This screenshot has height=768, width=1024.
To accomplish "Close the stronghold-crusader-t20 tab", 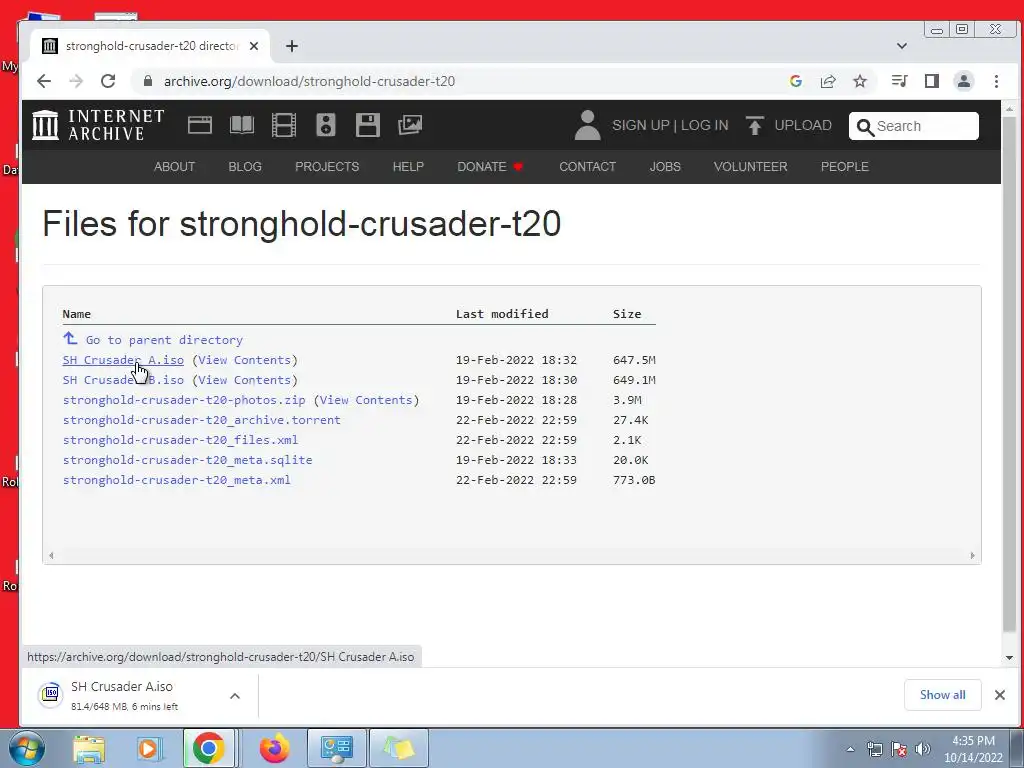I will point(254,46).
